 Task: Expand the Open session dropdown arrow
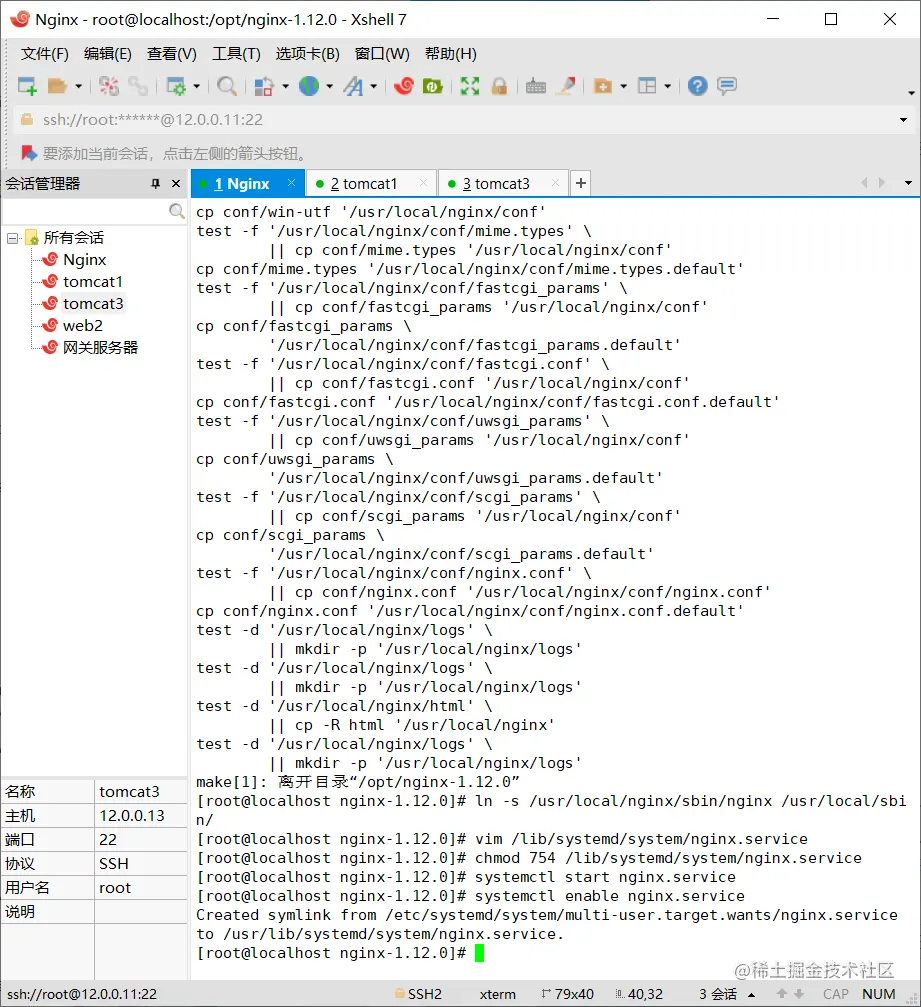tap(78, 86)
